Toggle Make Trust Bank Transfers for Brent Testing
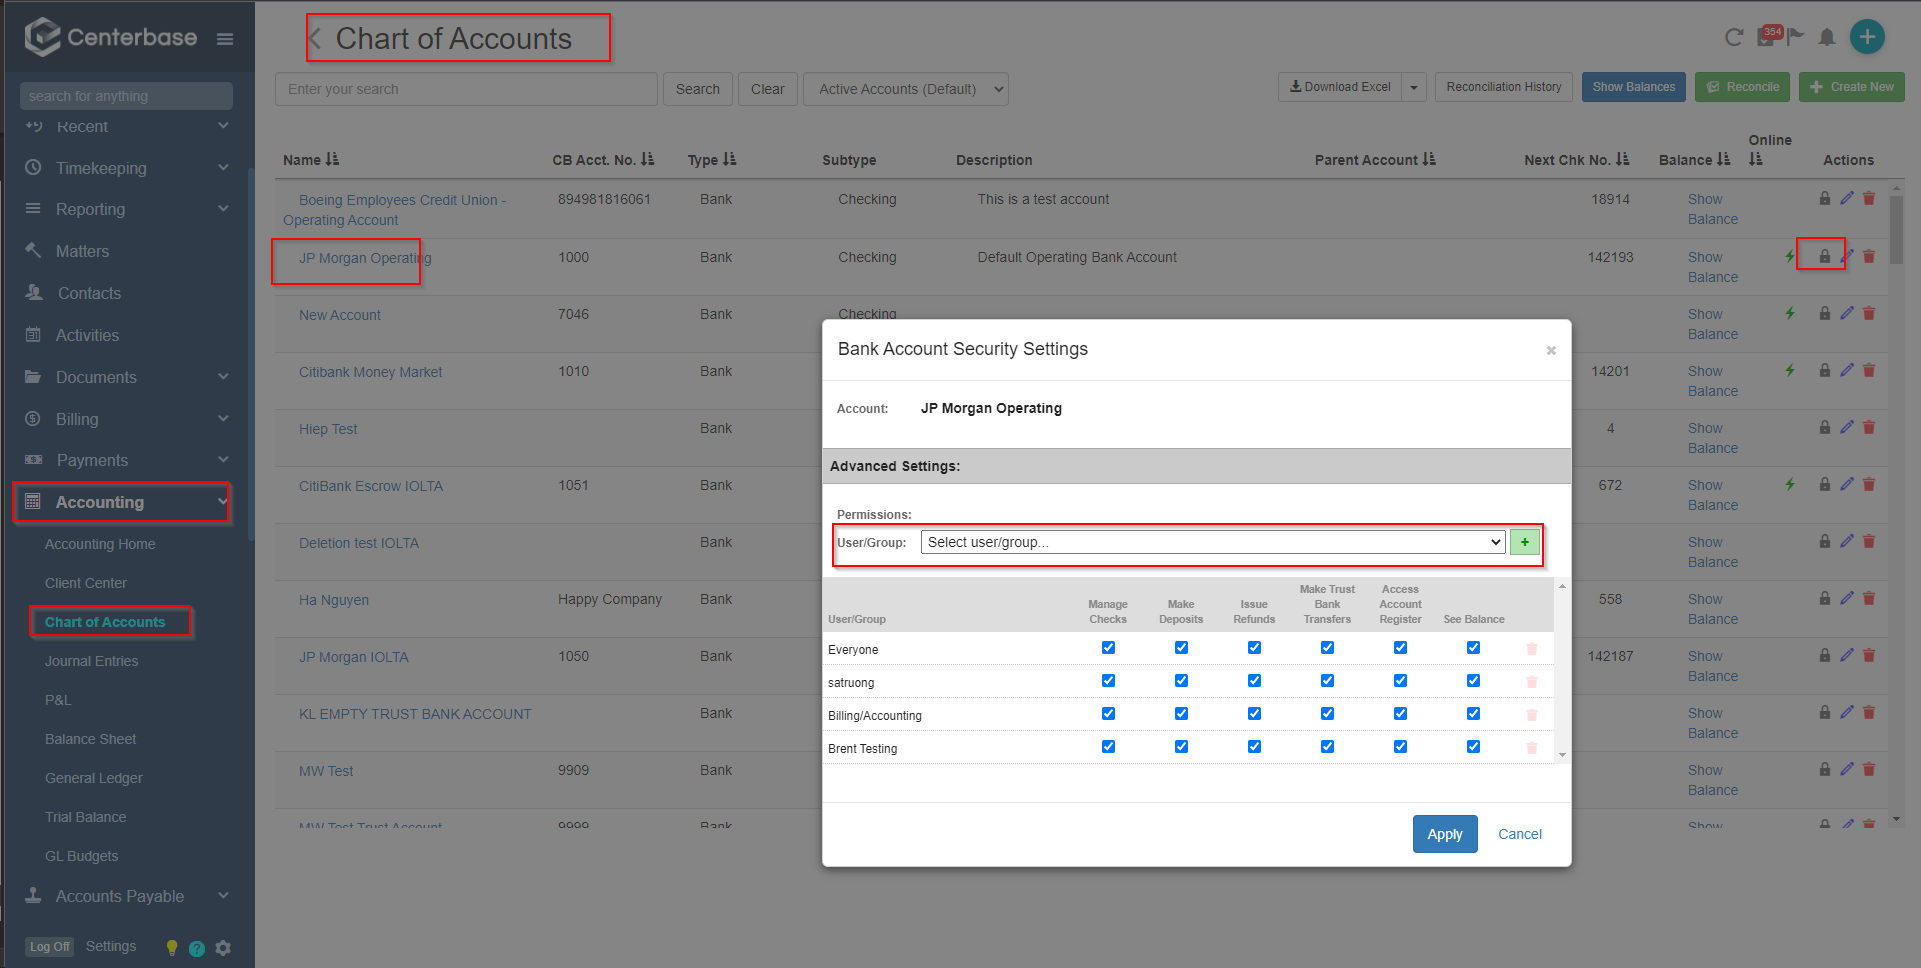The width and height of the screenshot is (1921, 968). coord(1327,747)
